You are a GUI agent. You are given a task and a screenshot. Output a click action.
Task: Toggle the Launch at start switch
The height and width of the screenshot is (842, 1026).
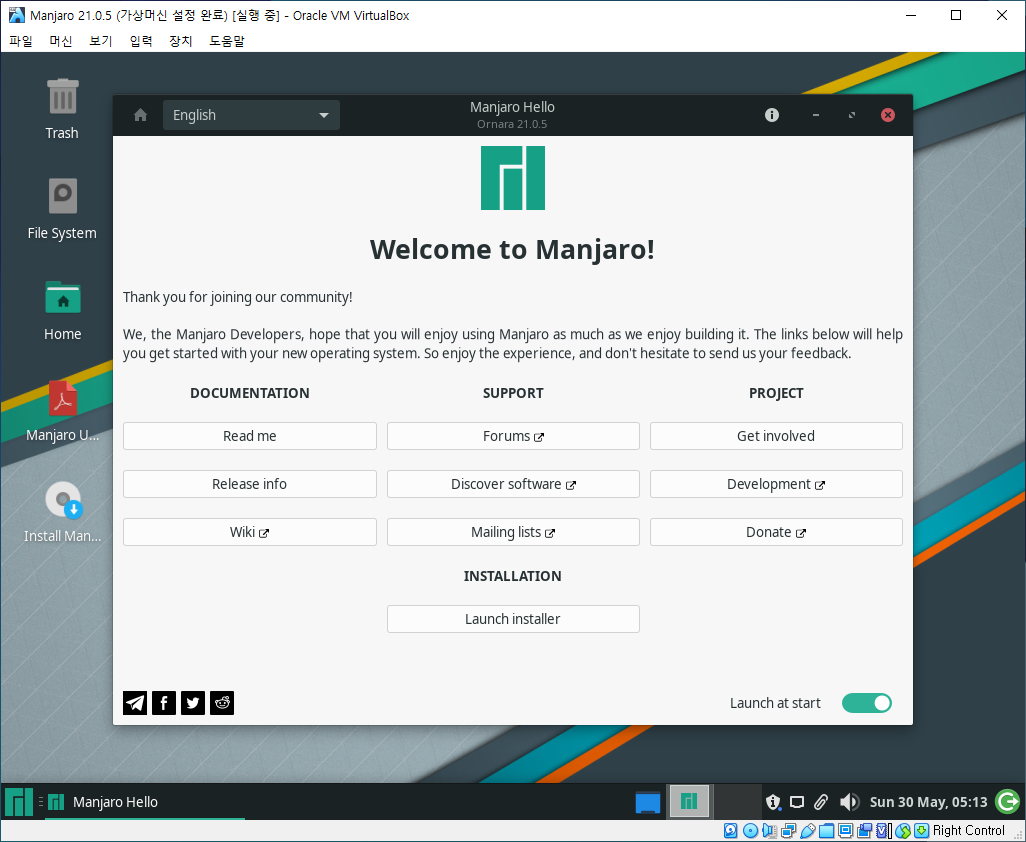[866, 703]
